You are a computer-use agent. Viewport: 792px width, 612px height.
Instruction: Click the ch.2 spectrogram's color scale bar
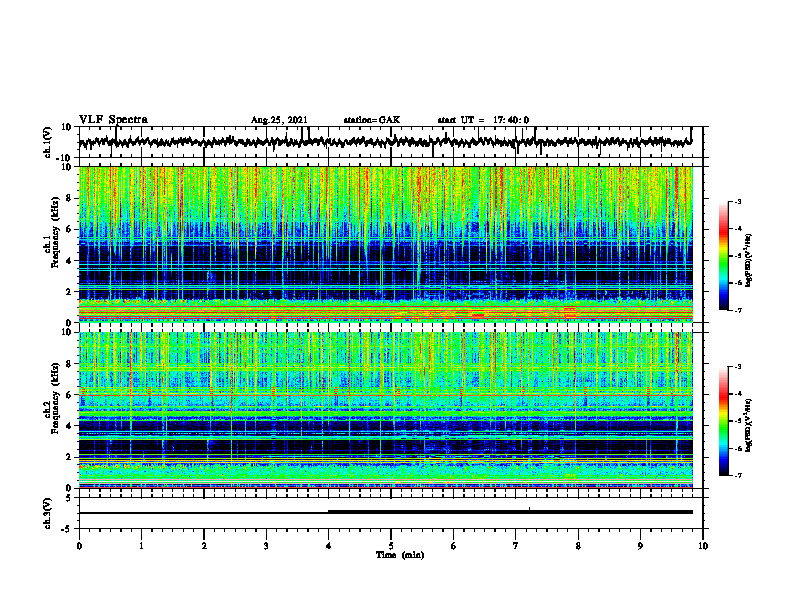click(723, 421)
